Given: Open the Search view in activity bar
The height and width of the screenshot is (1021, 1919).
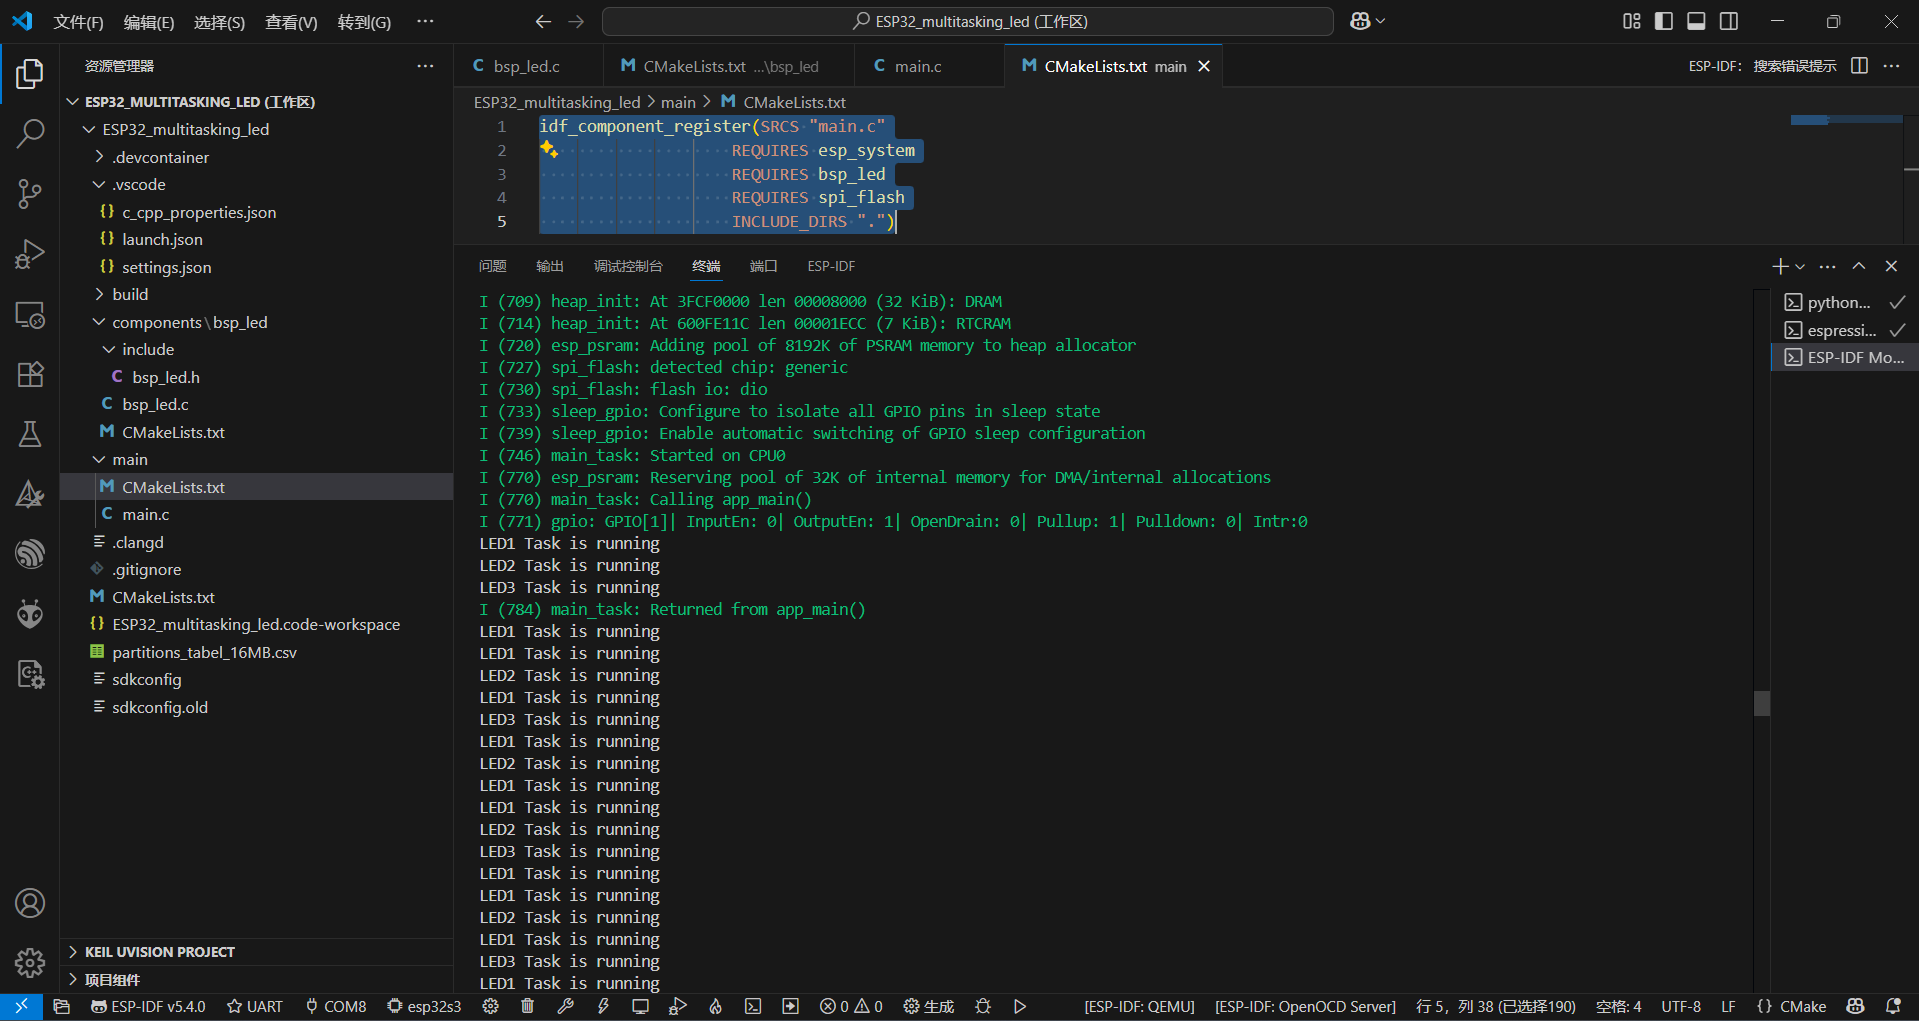Looking at the screenshot, I should tap(30, 133).
